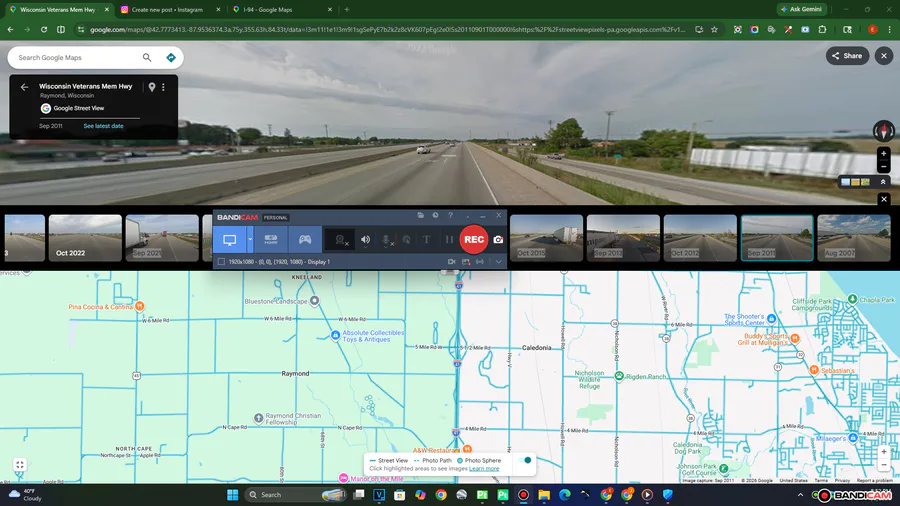Open the Bandicam audio signal icon
Viewport: 900px width, 506px height.
pyautogui.click(x=480, y=262)
